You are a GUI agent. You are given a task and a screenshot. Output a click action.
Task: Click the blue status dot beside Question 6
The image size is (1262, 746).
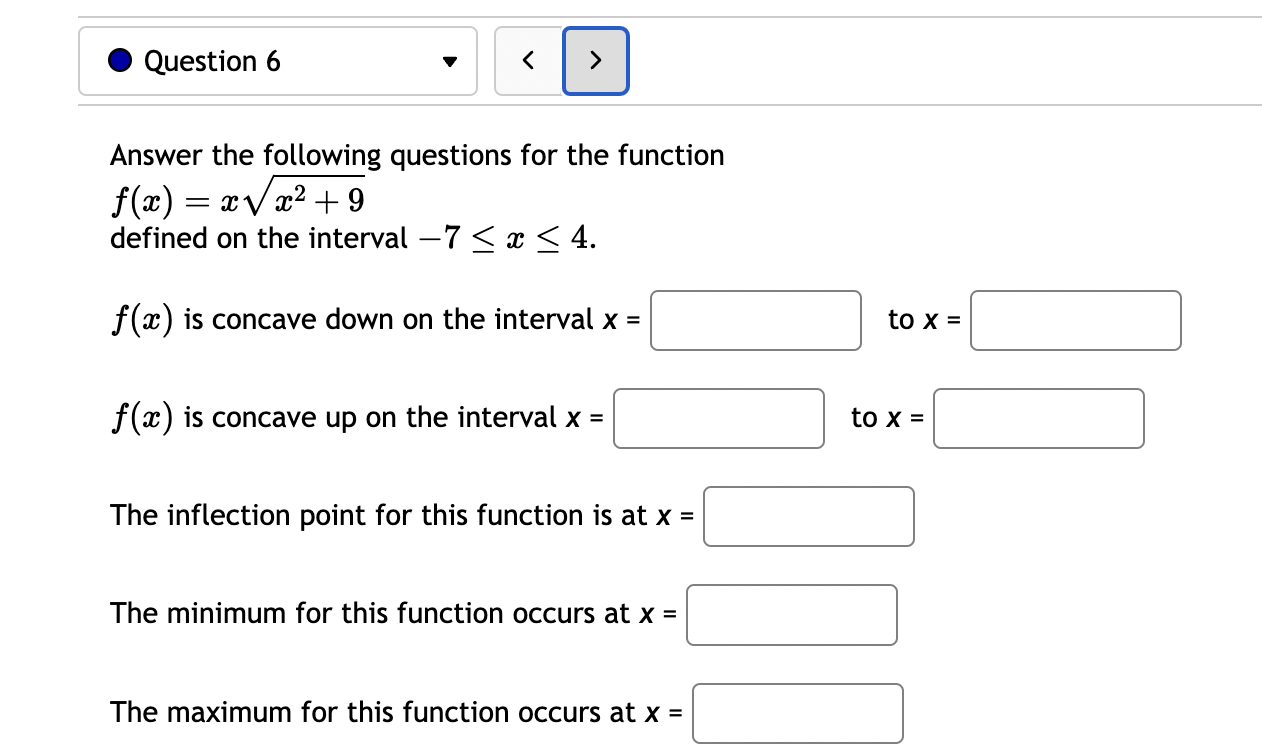(x=119, y=60)
